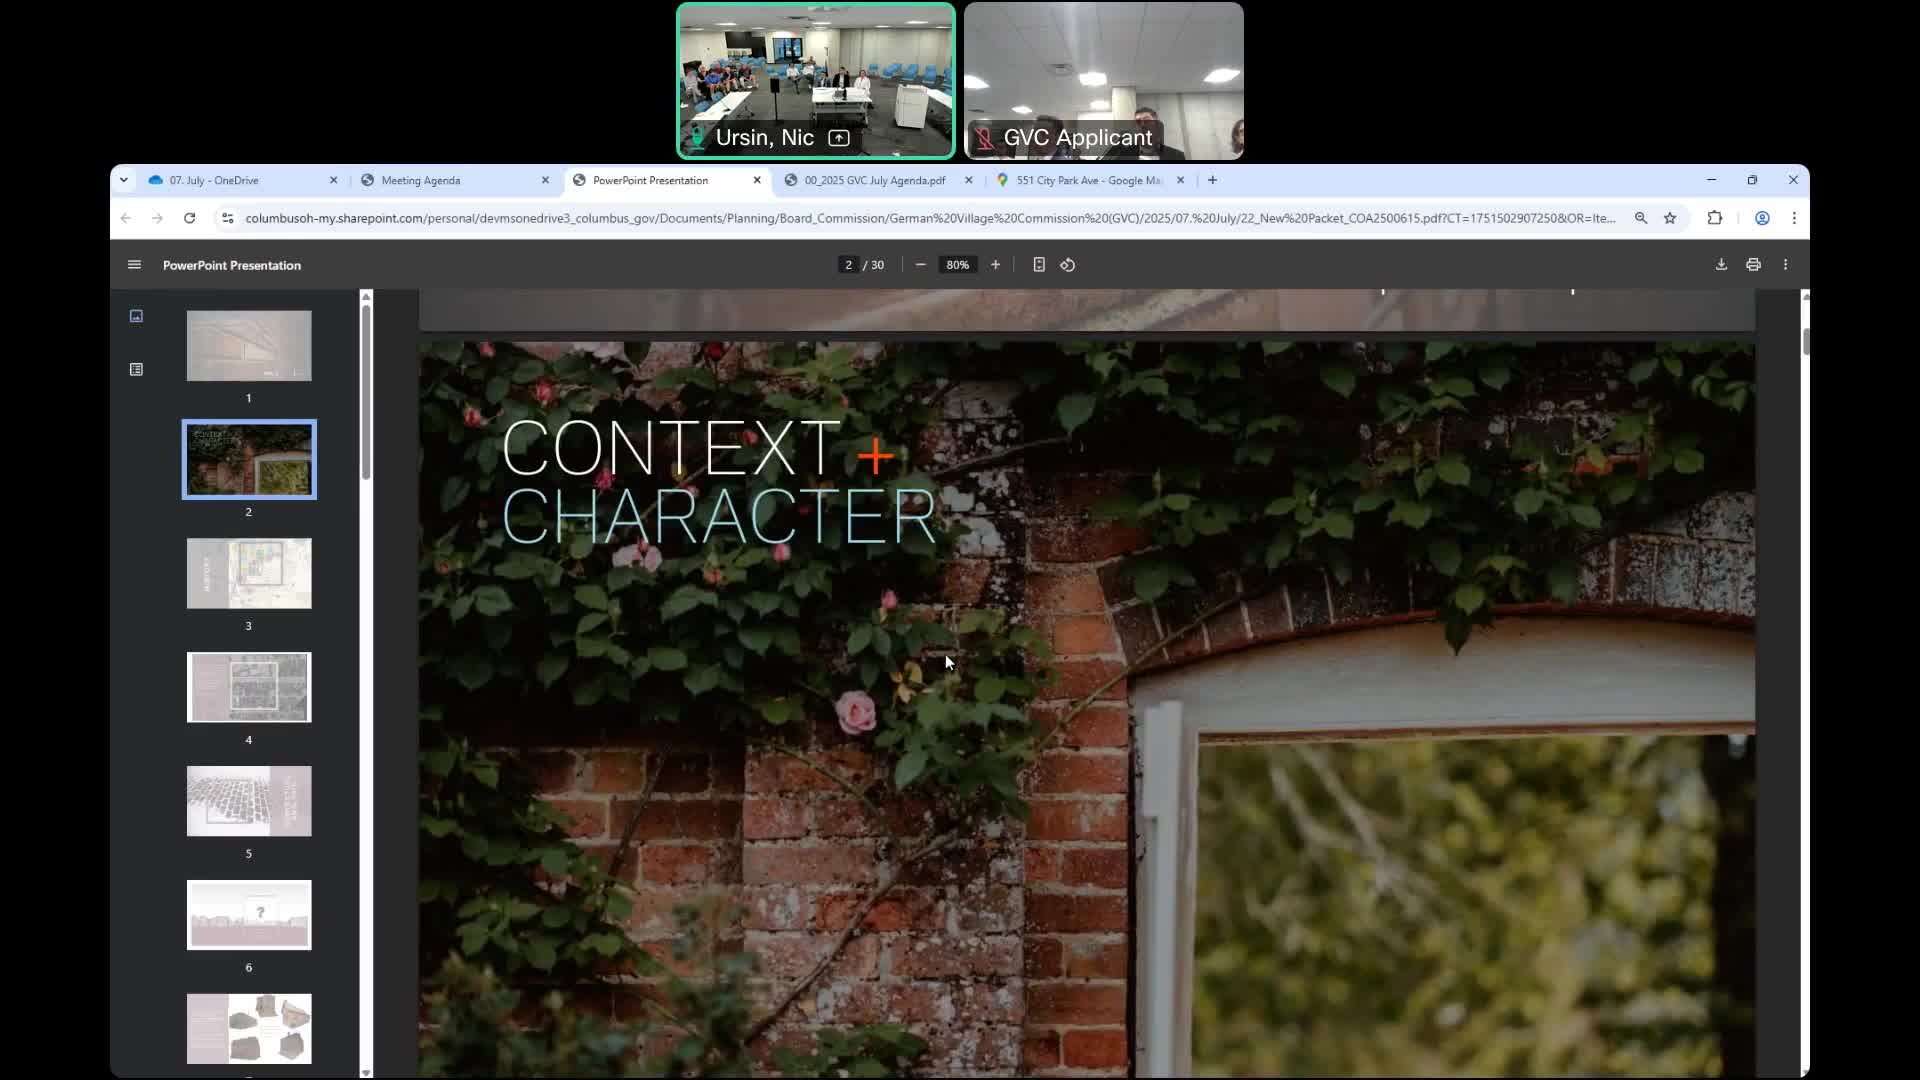The width and height of the screenshot is (1920, 1080).
Task: Toggle the PDF sidebar menu
Action: point(134,265)
